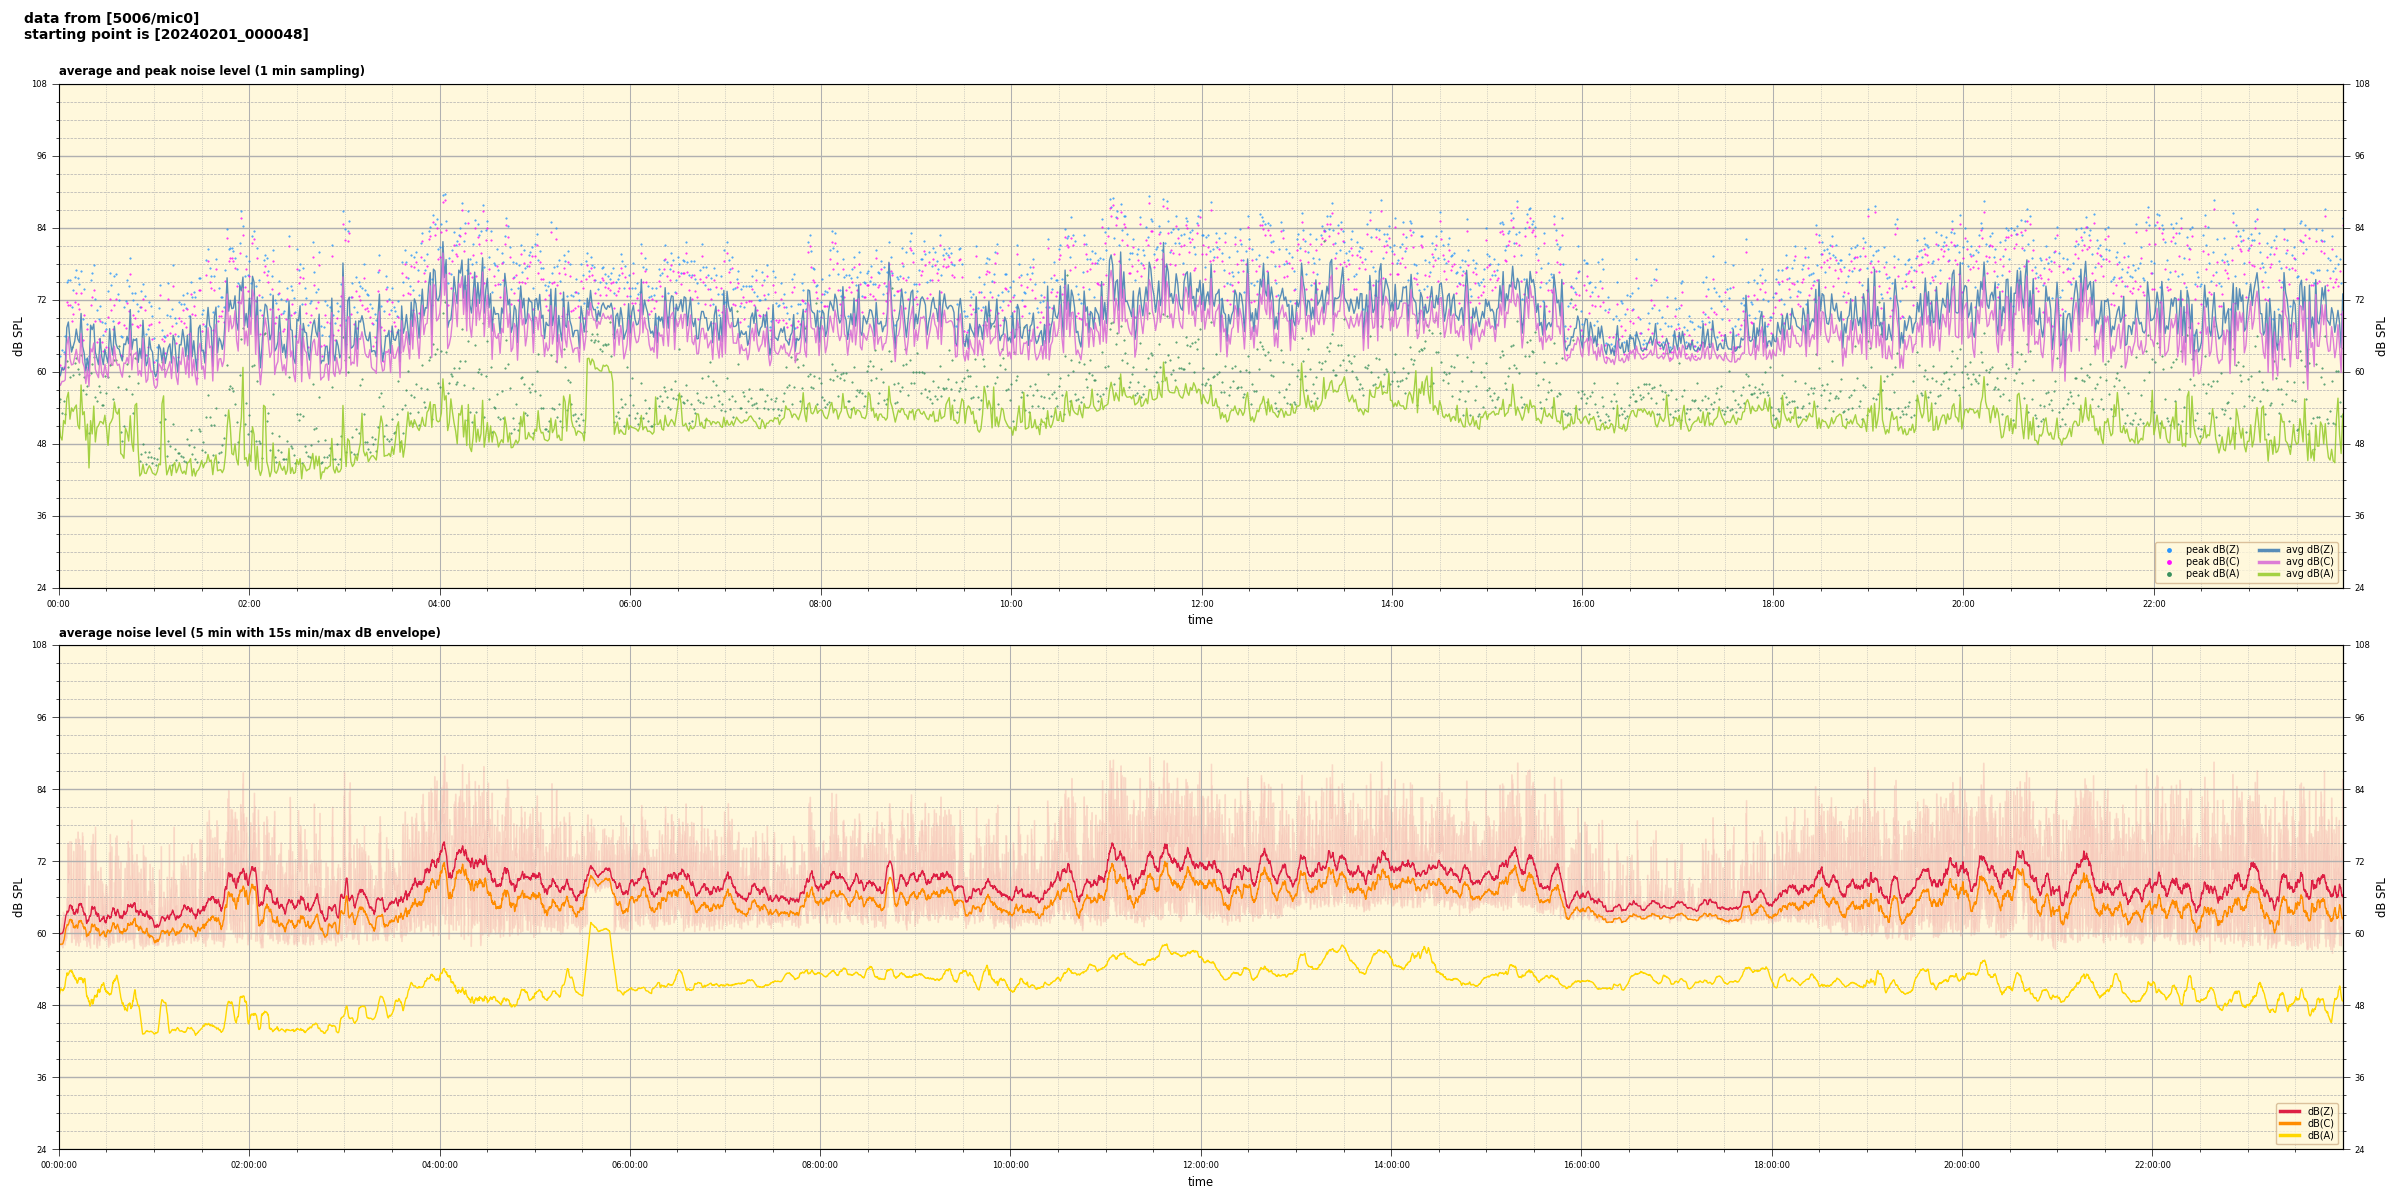2400x1200 pixels.
Task: Click the upper chart title 'average and peak noise level'
Action: click(211, 71)
